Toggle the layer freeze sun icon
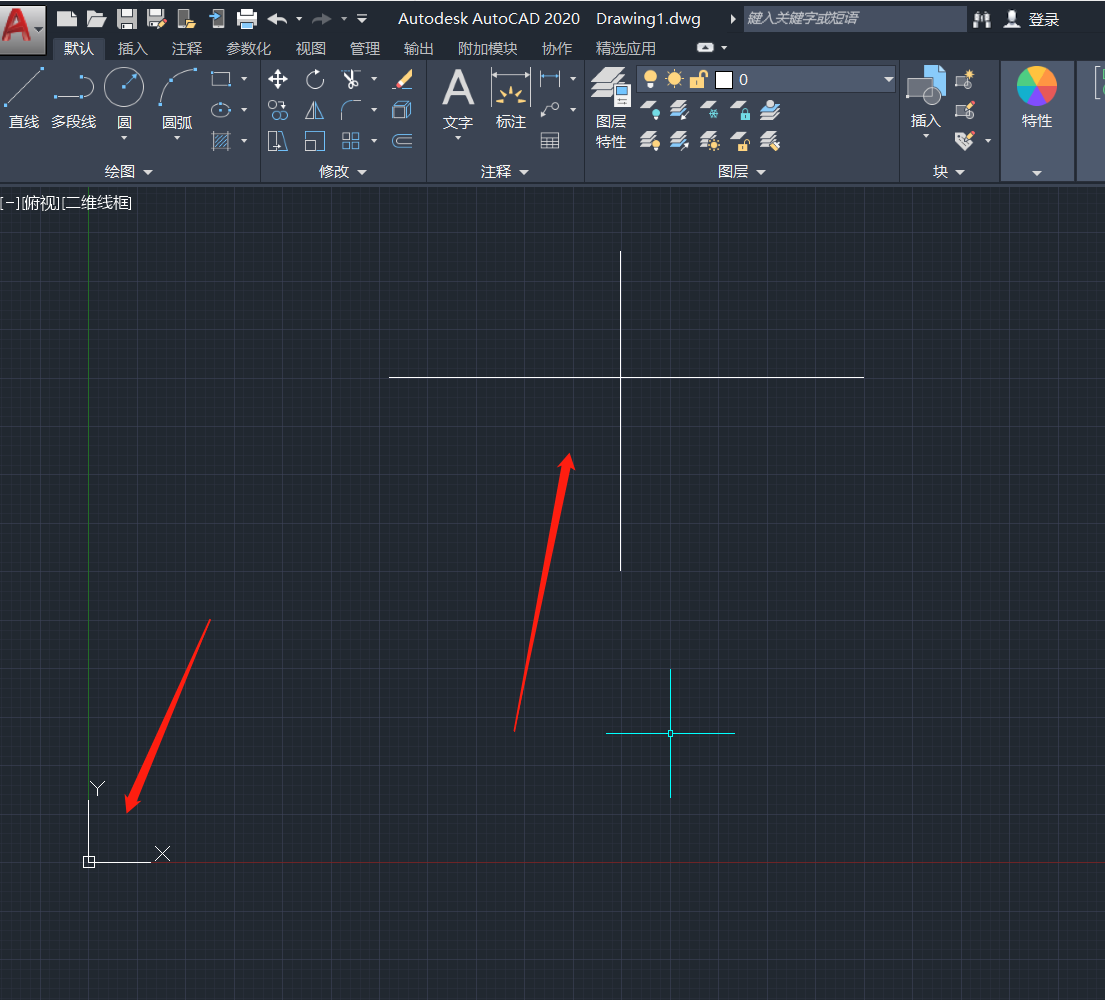The height and width of the screenshot is (1000, 1105). click(674, 79)
